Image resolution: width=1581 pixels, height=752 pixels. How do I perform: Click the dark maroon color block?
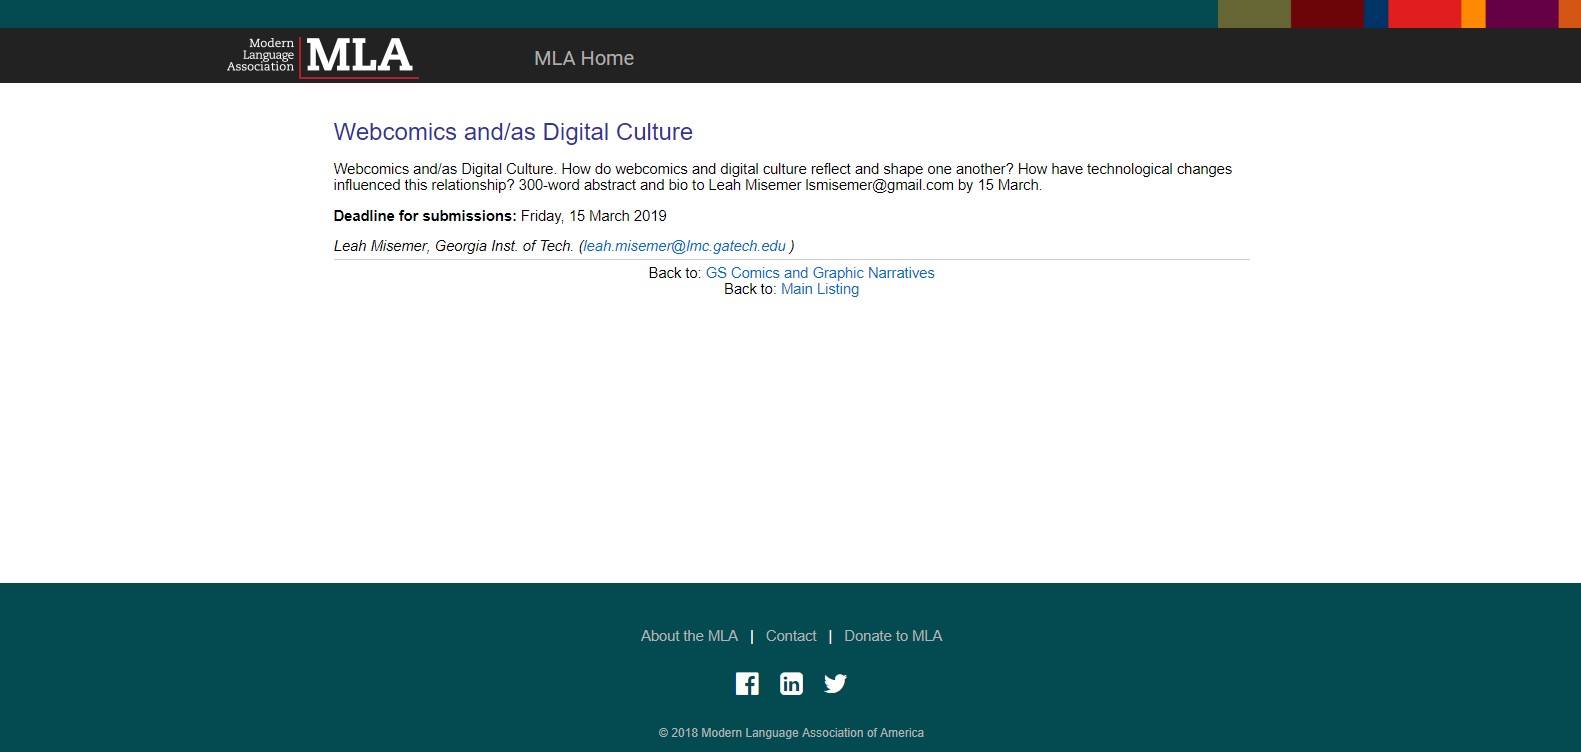coord(1327,13)
